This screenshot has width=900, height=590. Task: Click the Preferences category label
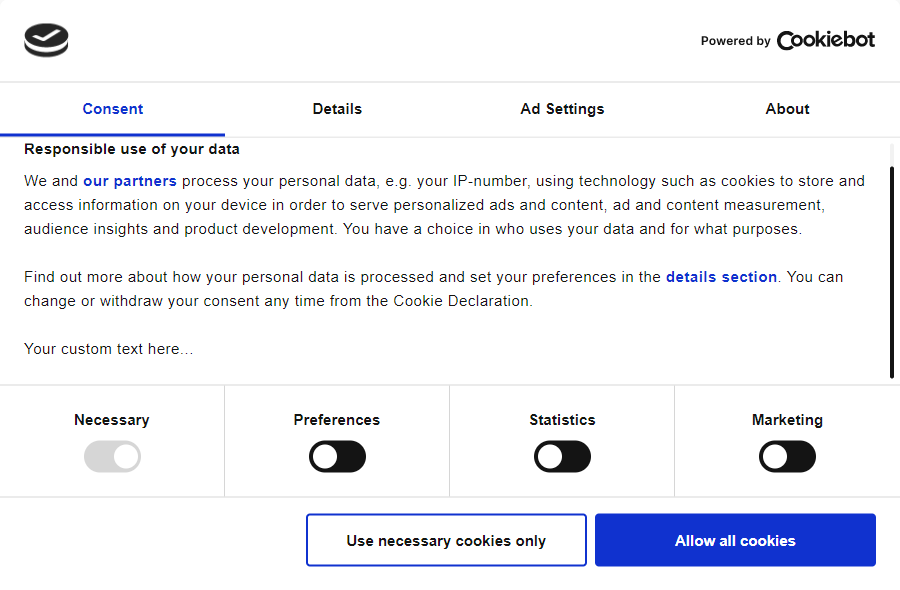coord(337,420)
